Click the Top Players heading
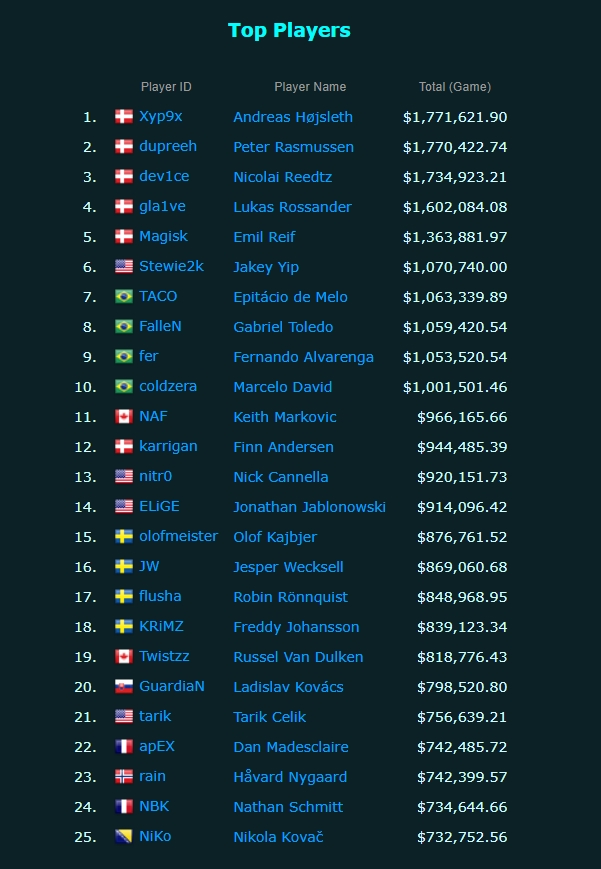The height and width of the screenshot is (869, 601). pyautogui.click(x=289, y=30)
